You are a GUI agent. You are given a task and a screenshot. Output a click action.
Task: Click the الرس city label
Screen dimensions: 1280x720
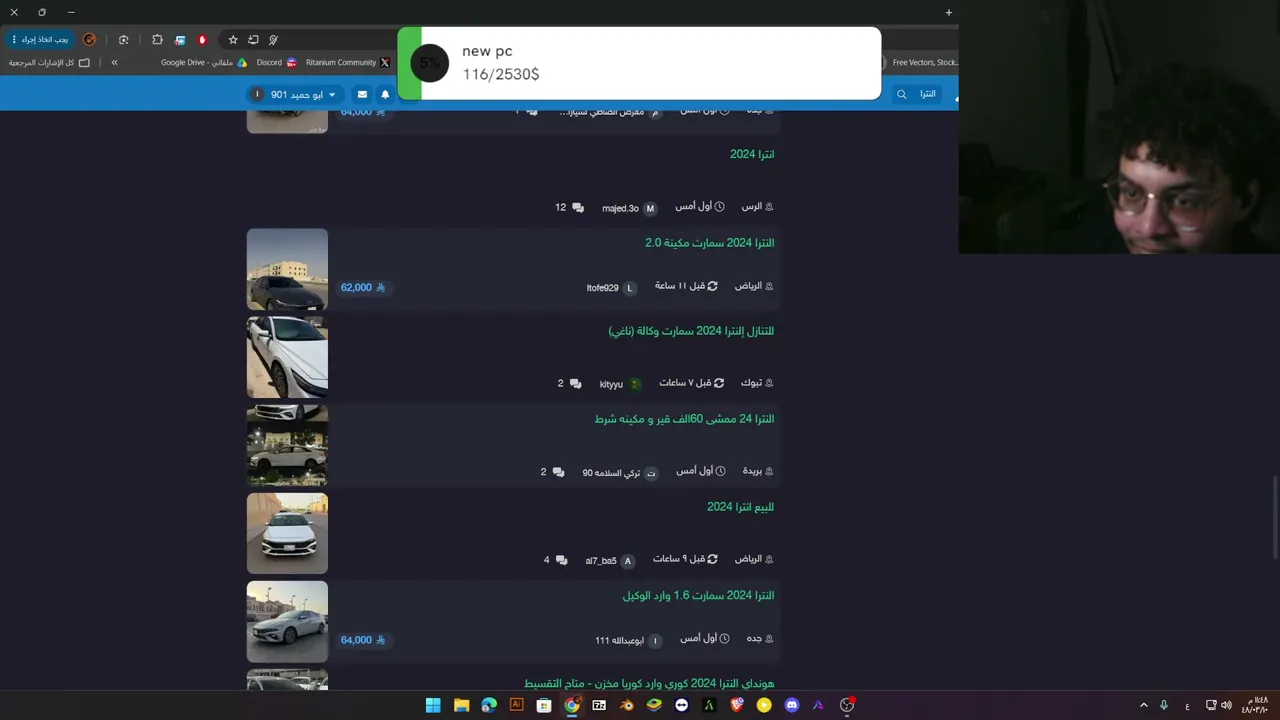click(x=757, y=207)
